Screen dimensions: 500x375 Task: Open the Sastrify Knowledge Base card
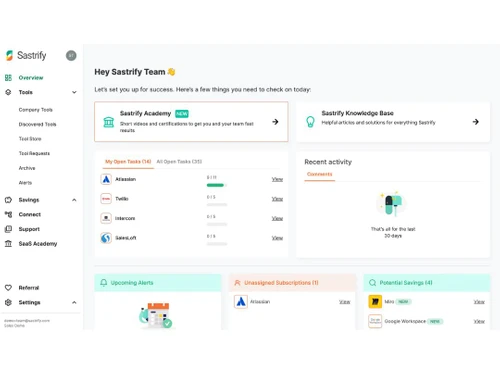393,122
